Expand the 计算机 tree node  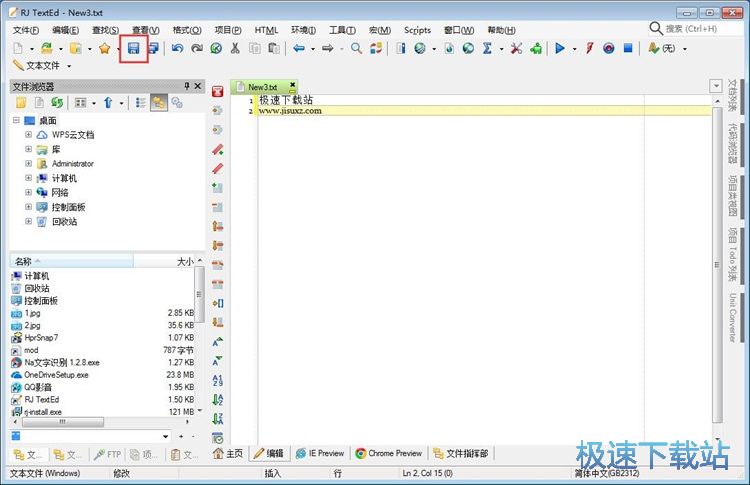[x=29, y=178]
